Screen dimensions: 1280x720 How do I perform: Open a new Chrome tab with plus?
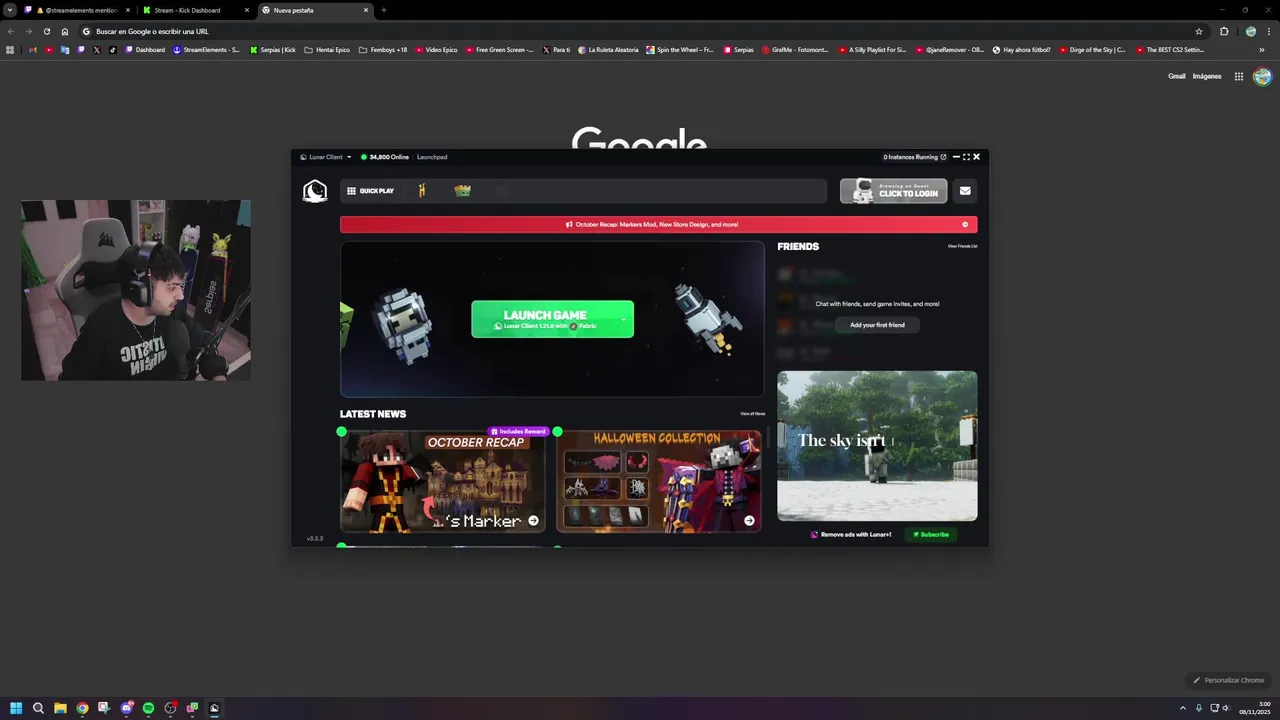pos(384,10)
